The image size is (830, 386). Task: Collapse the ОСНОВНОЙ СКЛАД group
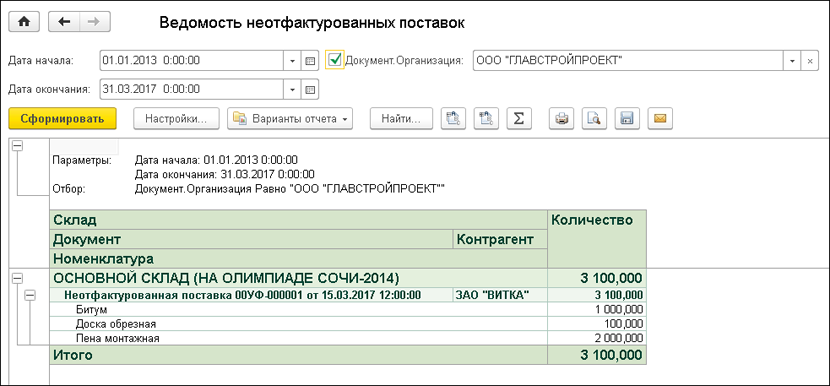(17, 277)
